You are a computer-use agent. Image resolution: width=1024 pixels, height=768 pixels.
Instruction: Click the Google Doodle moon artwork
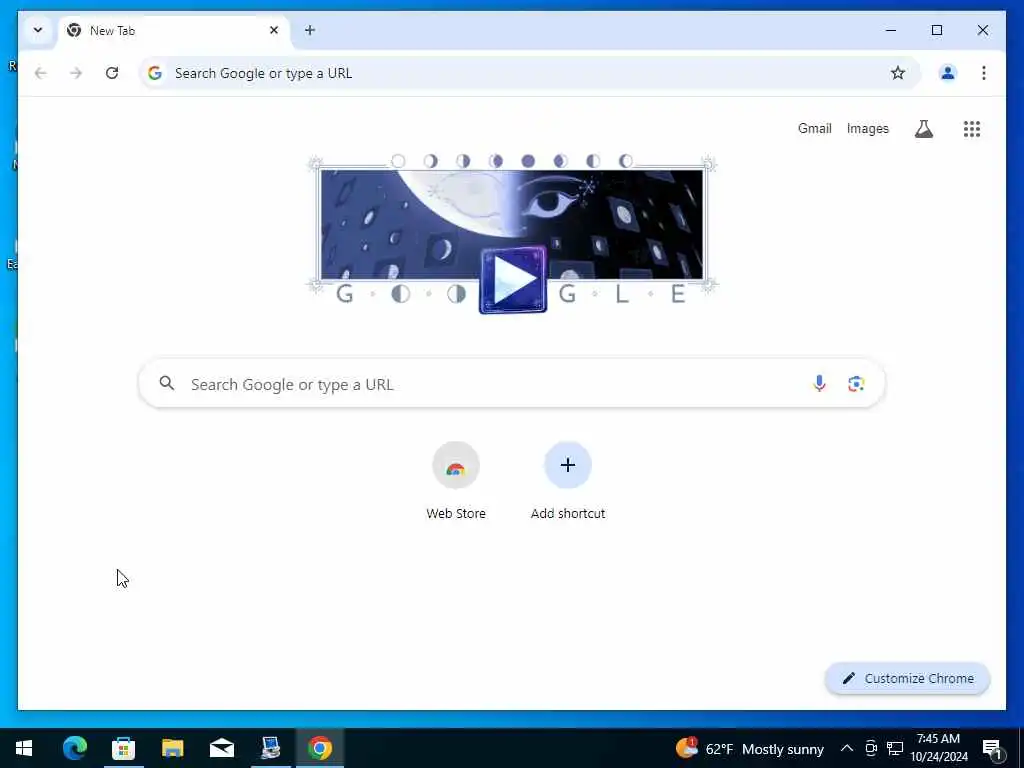[513, 223]
